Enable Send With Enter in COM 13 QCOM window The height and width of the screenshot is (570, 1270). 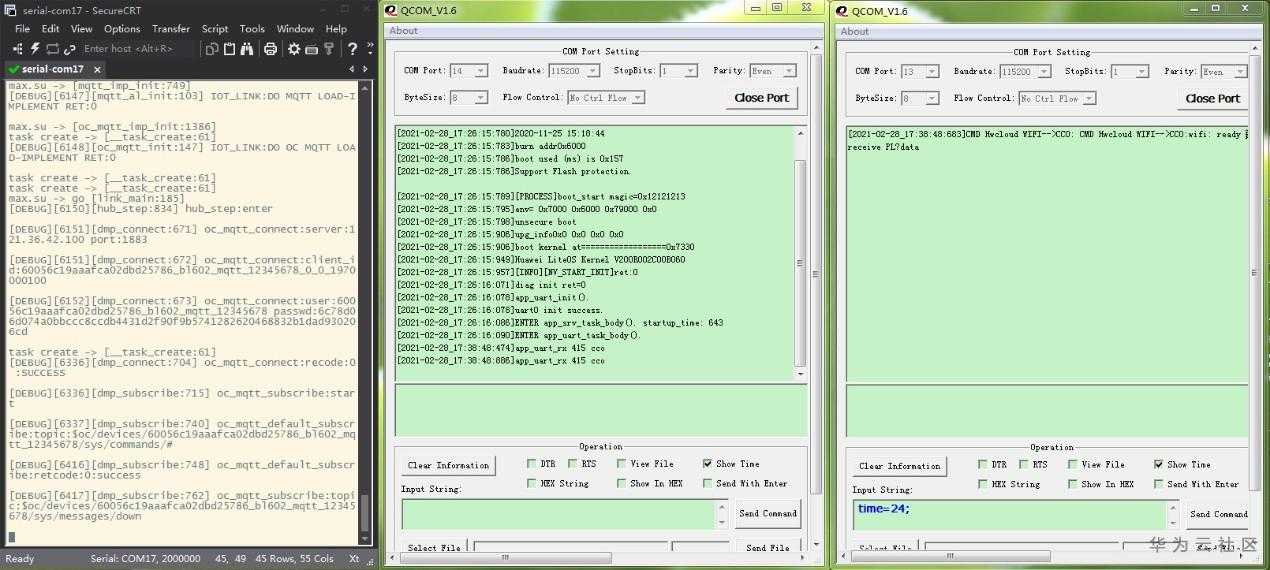click(1158, 484)
